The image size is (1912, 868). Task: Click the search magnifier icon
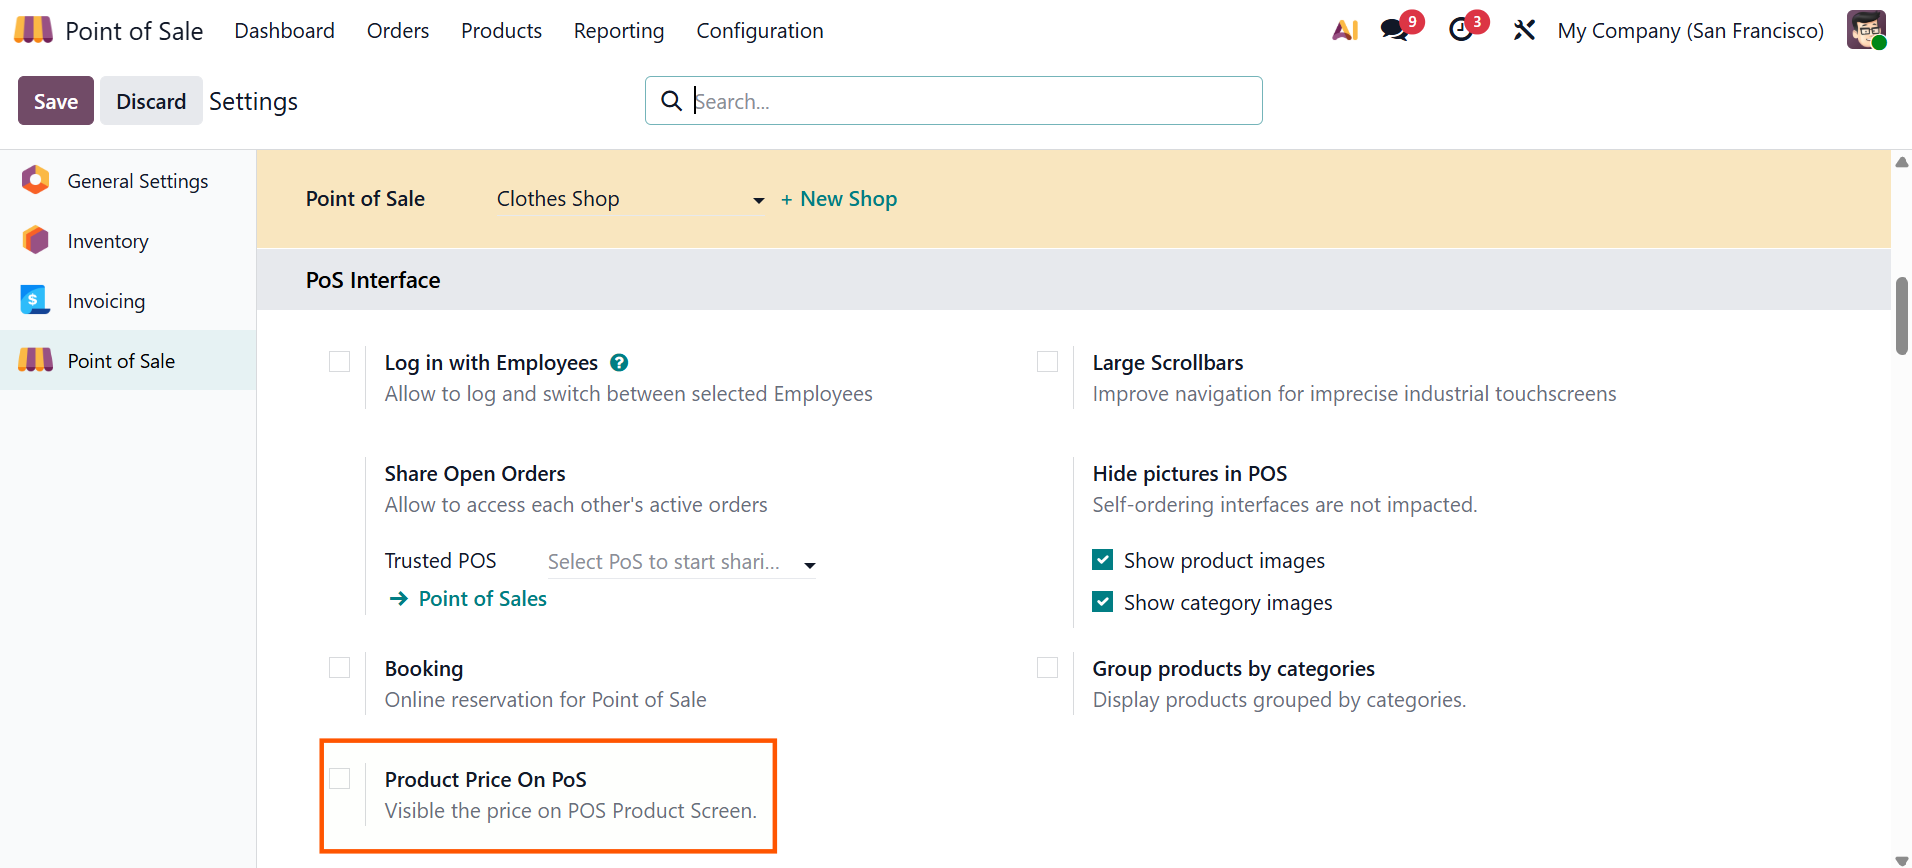(x=672, y=101)
